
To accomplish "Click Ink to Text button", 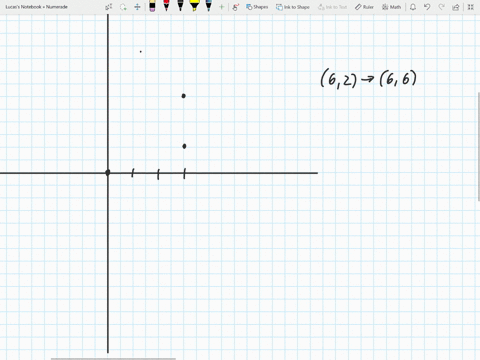I will click(x=332, y=7).
